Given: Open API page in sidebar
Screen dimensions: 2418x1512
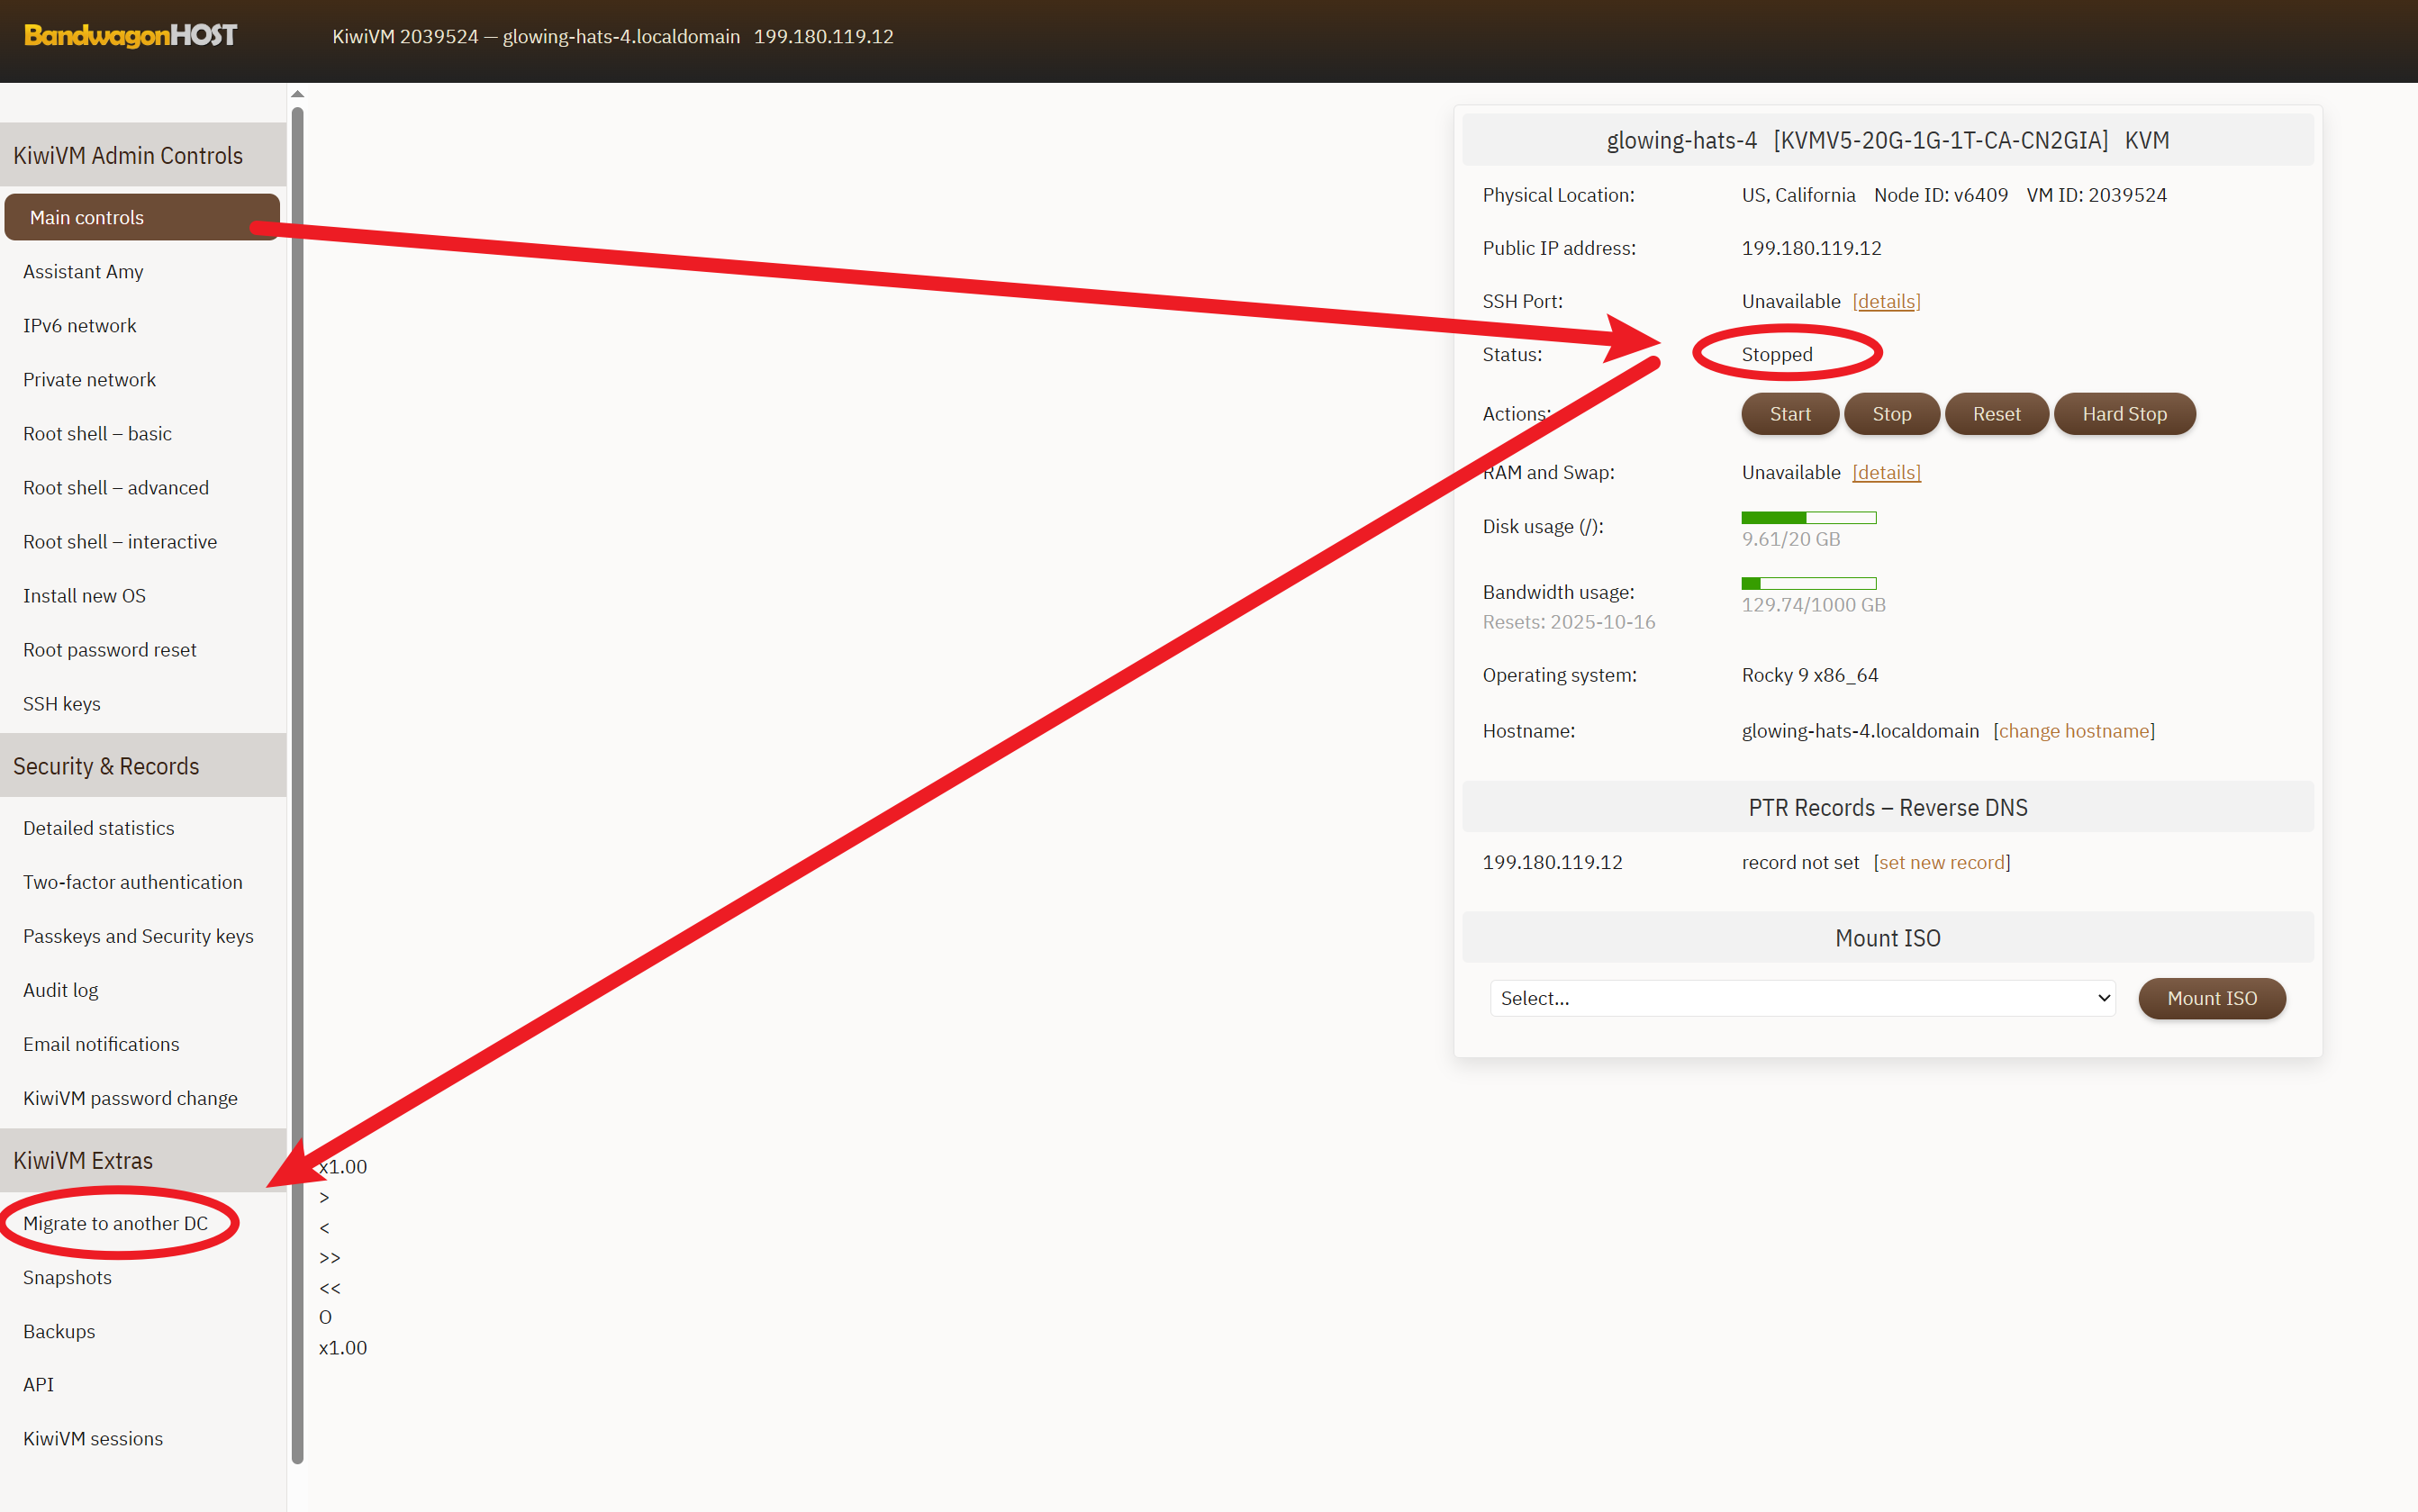Looking at the screenshot, I should (38, 1383).
